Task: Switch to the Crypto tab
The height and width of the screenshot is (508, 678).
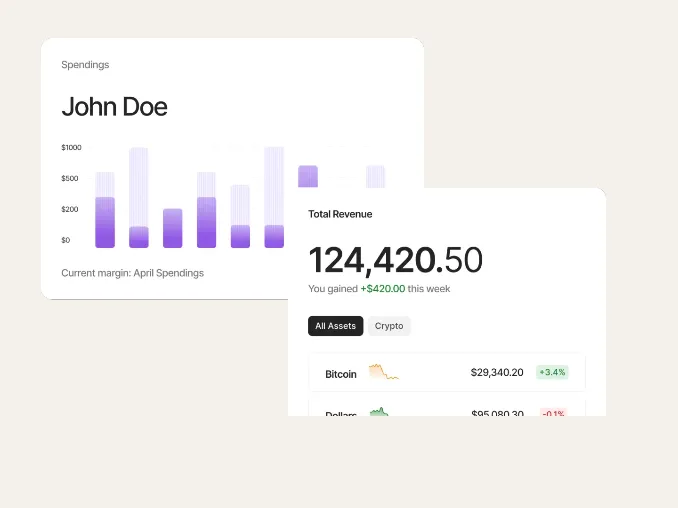Action: [389, 326]
